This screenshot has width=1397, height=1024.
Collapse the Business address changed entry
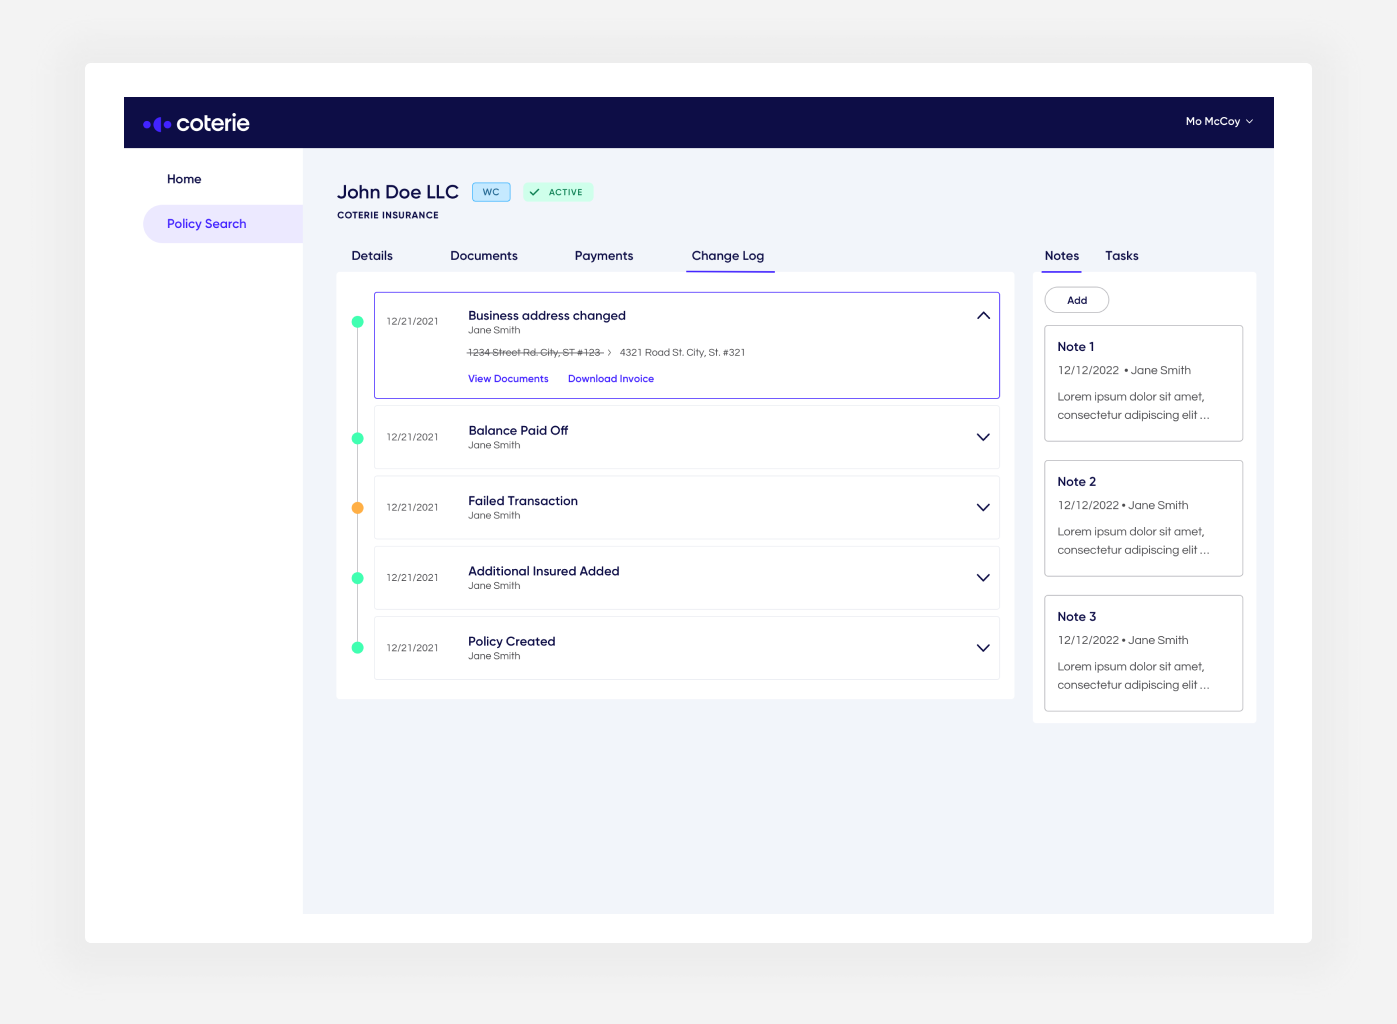pyautogui.click(x=983, y=316)
